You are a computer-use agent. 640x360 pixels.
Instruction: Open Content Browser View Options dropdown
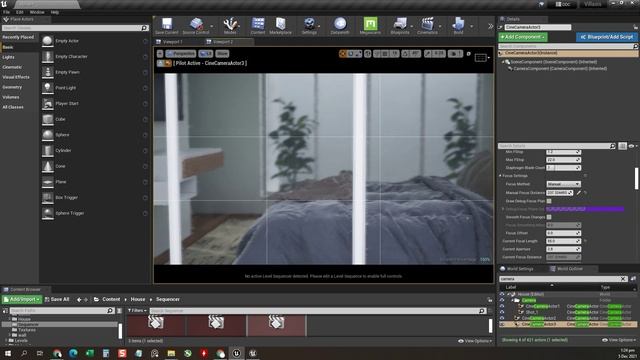click(x=475, y=341)
